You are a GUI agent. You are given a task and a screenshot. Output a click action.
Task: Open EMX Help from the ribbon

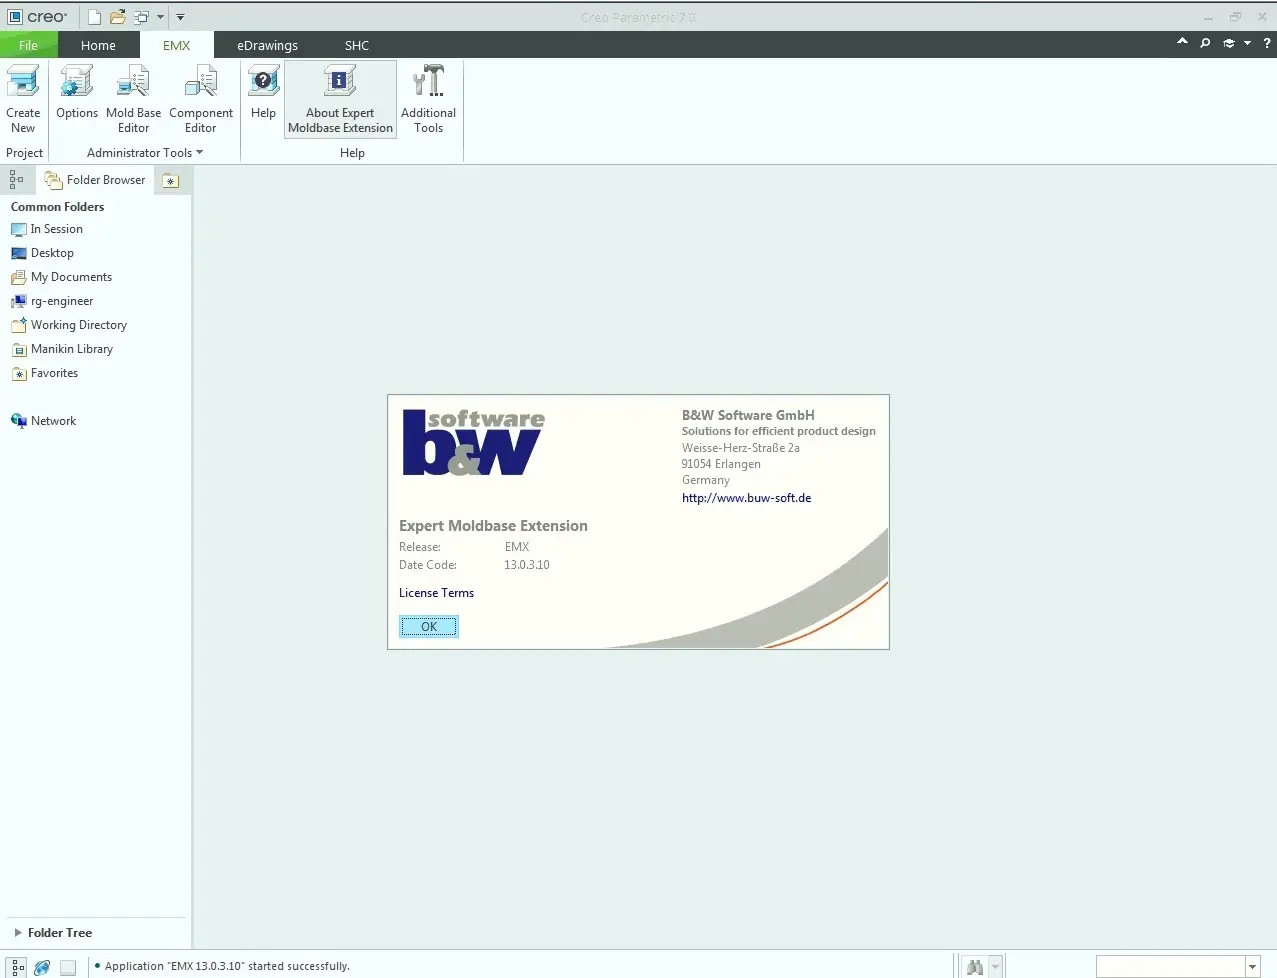point(263,93)
